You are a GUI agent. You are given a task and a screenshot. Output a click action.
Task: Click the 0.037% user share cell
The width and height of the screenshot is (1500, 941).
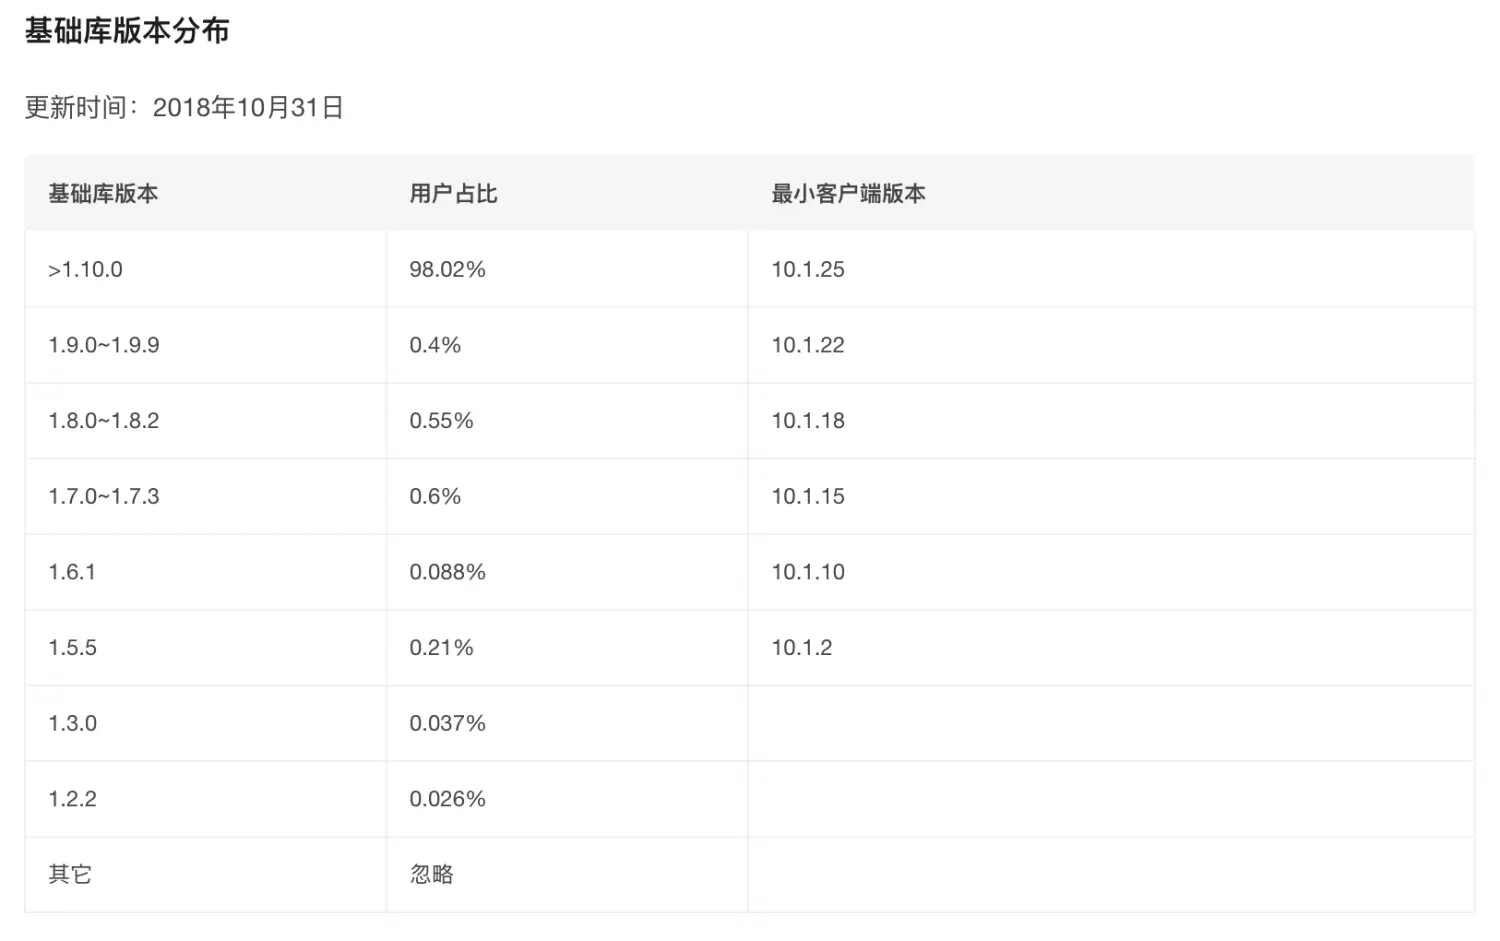pyautogui.click(x=447, y=723)
